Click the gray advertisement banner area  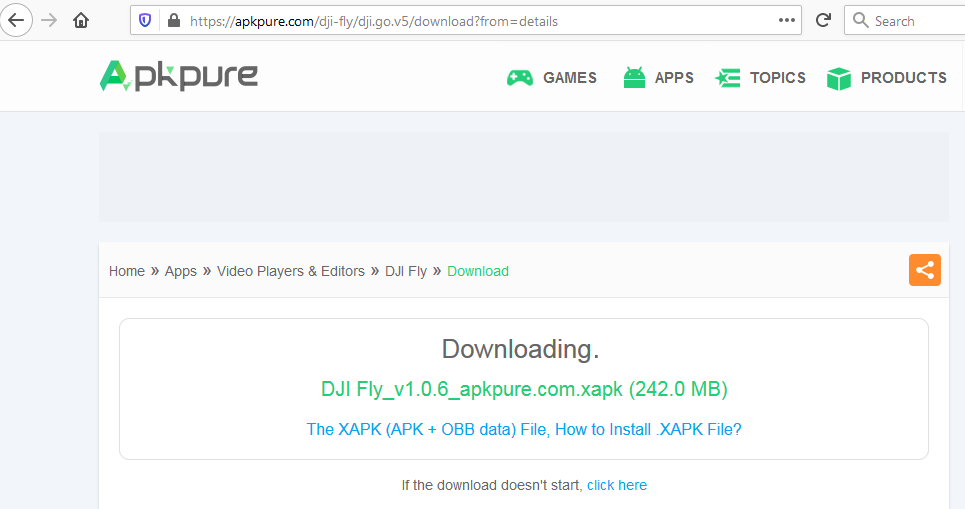click(x=524, y=177)
